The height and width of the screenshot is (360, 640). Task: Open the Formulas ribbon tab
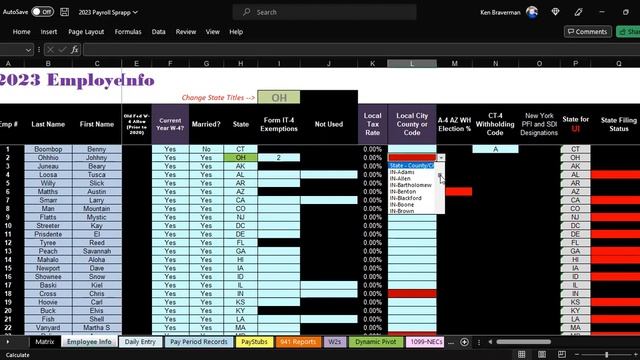click(x=128, y=31)
